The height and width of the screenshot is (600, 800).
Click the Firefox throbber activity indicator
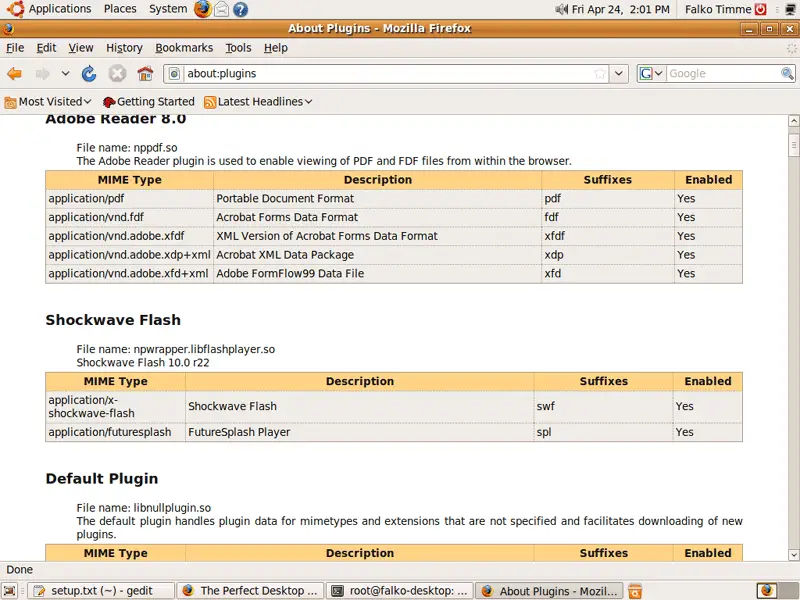pyautogui.click(x=791, y=48)
